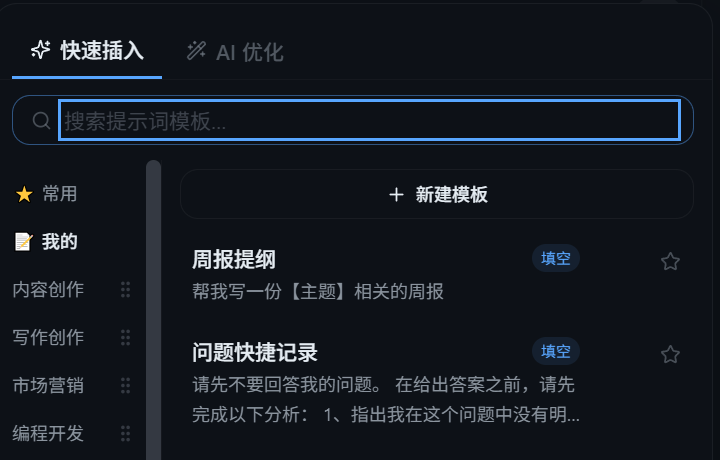
Task: Click the 新建模板 button
Action: pyautogui.click(x=437, y=194)
